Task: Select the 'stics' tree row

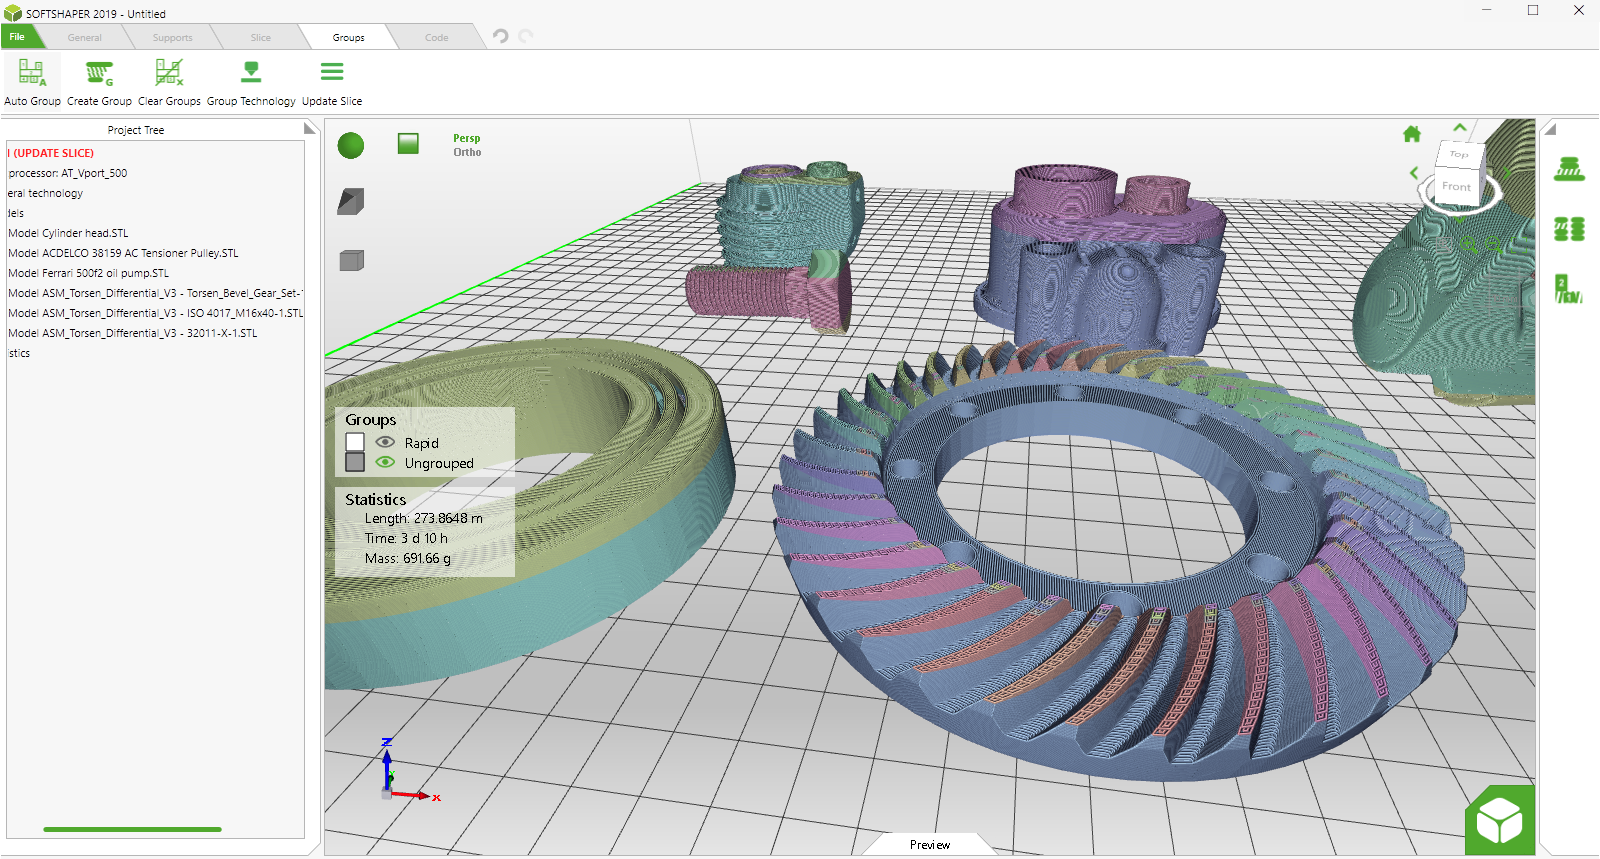Action: click(x=19, y=353)
